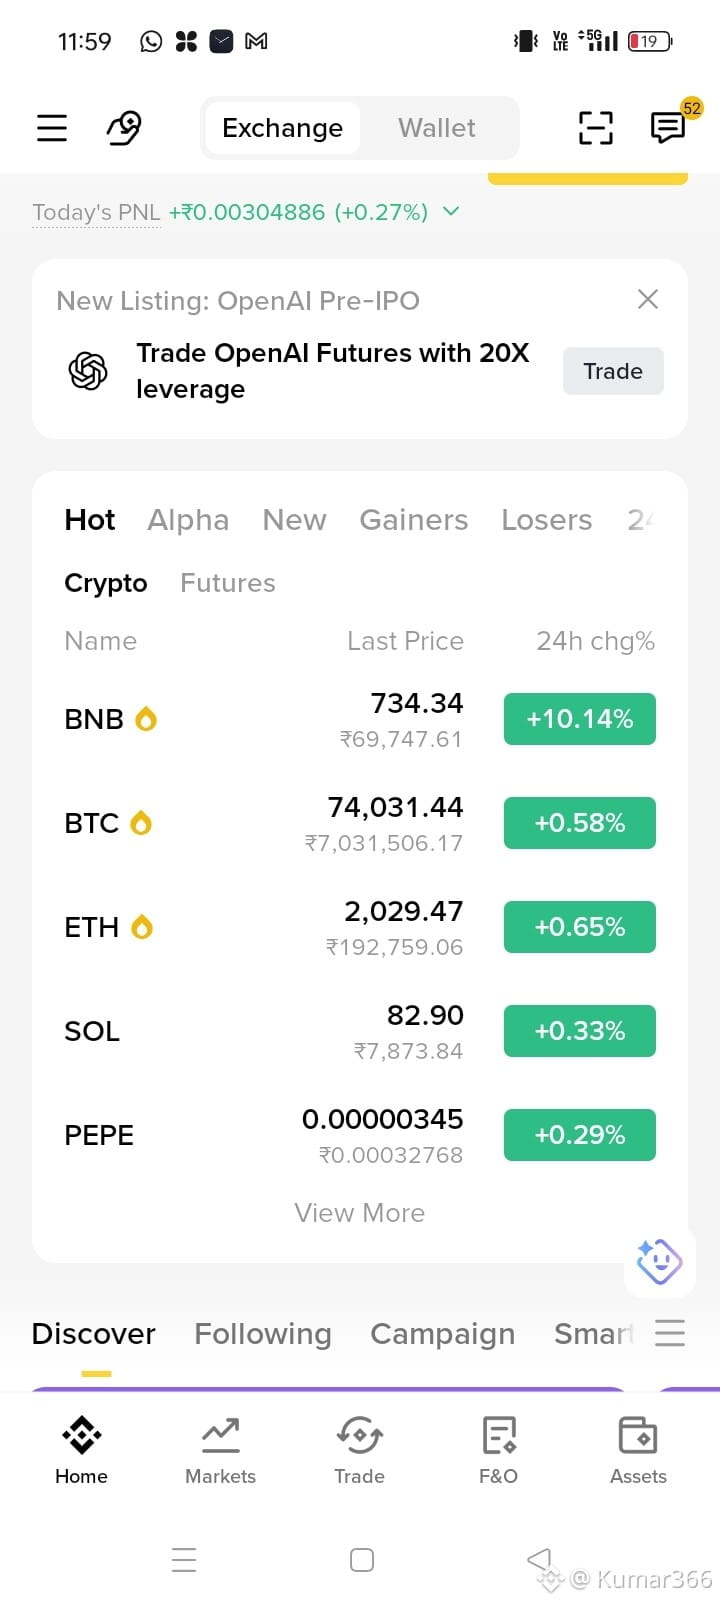Switch to the Wallet toggle
This screenshot has height=1604, width=720.
pos(437,128)
